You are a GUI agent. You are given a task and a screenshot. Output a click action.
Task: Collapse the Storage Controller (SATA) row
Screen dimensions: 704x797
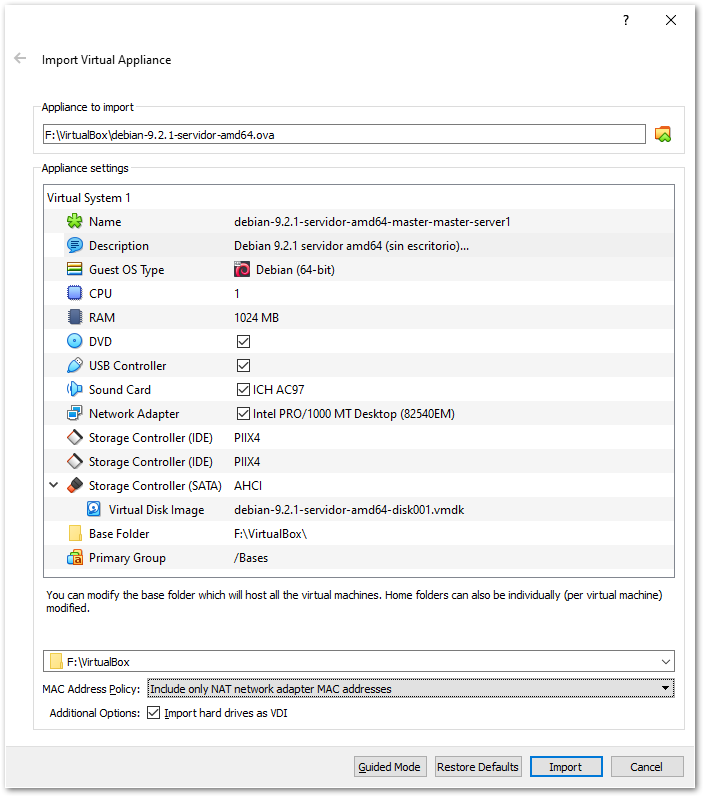coord(53,485)
